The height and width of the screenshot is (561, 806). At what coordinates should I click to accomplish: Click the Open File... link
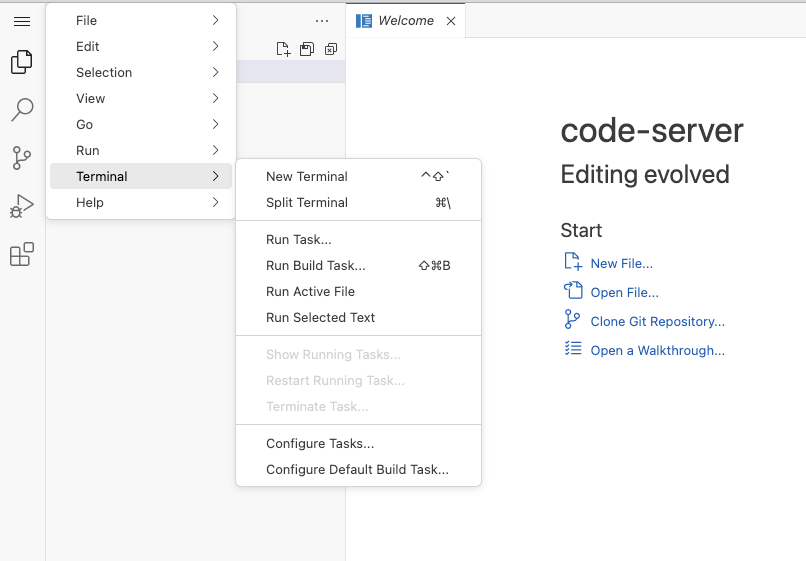point(625,293)
